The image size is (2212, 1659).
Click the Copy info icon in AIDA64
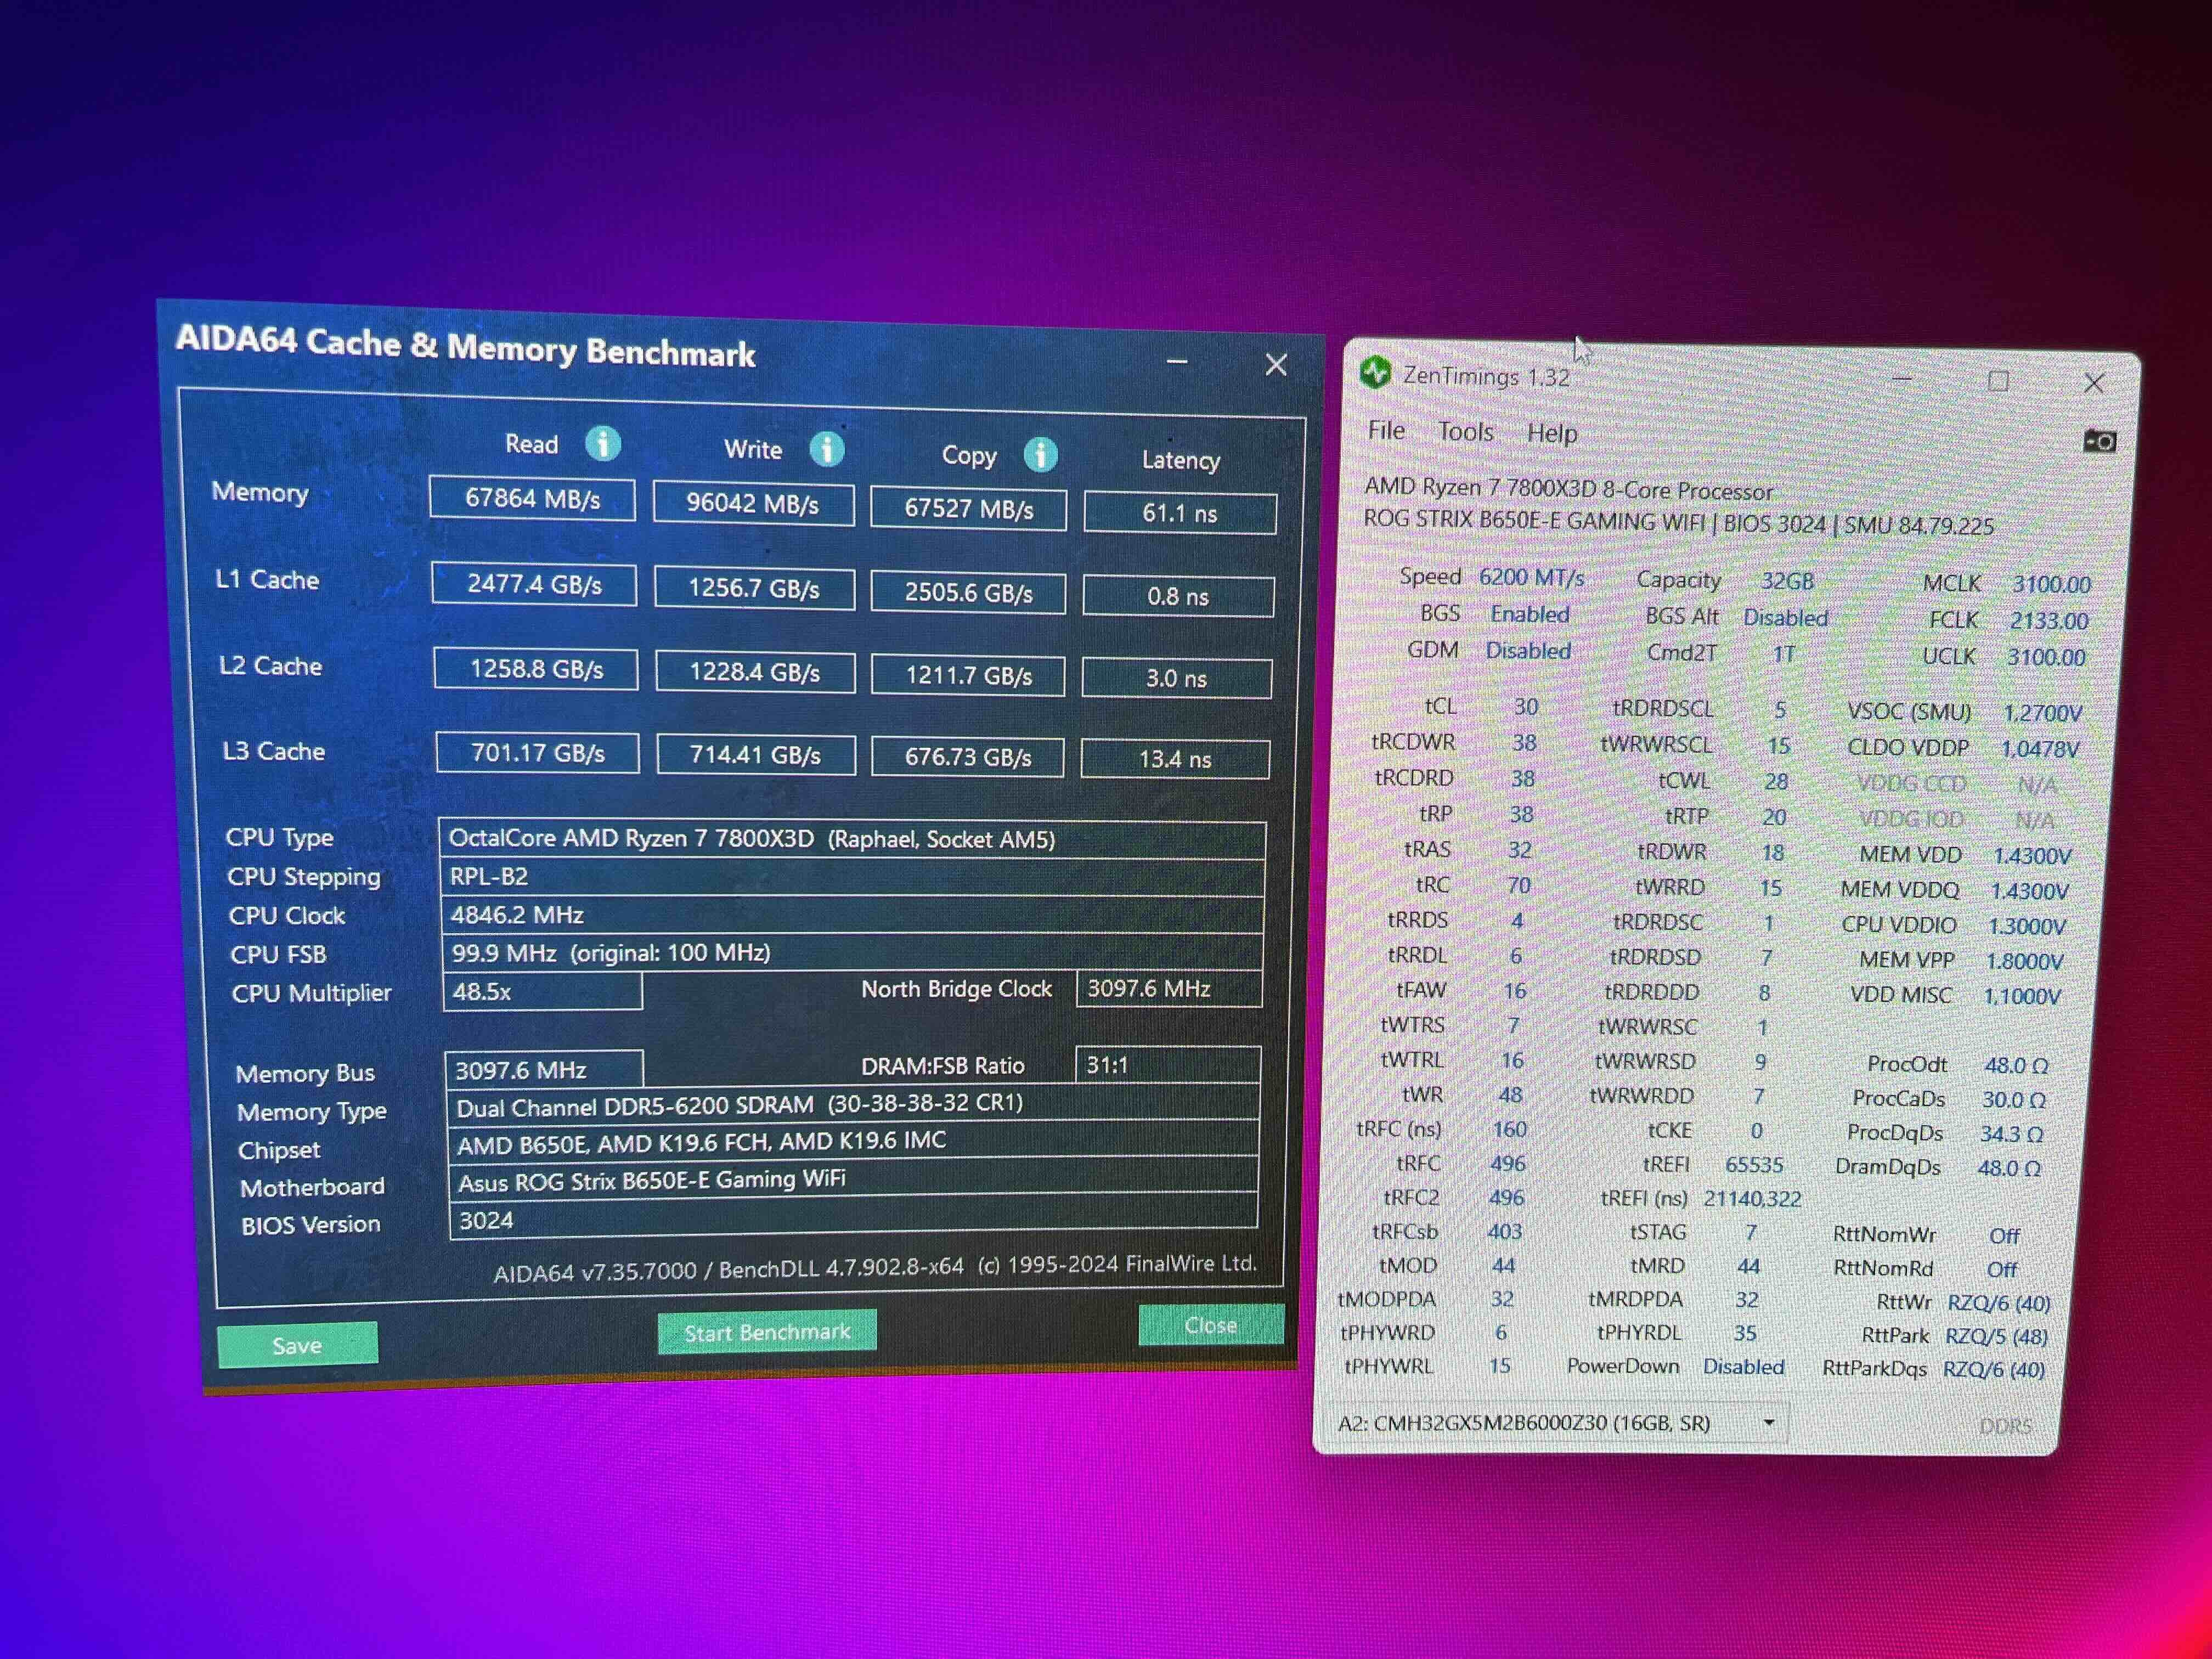pyautogui.click(x=1040, y=455)
